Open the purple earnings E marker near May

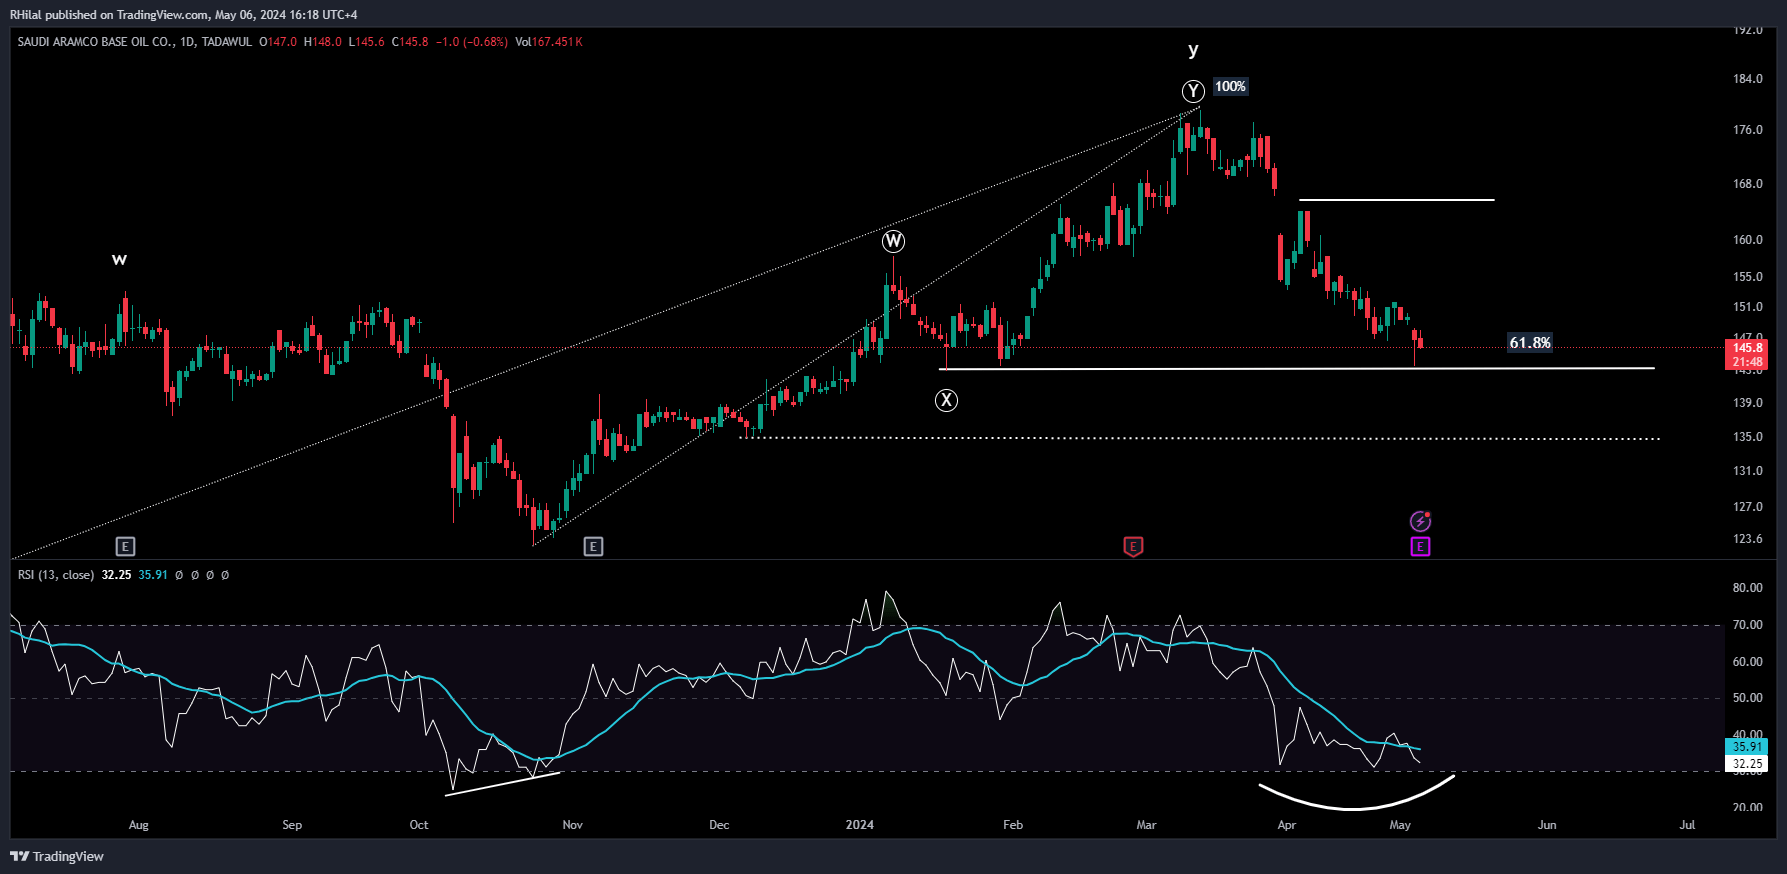click(x=1420, y=546)
